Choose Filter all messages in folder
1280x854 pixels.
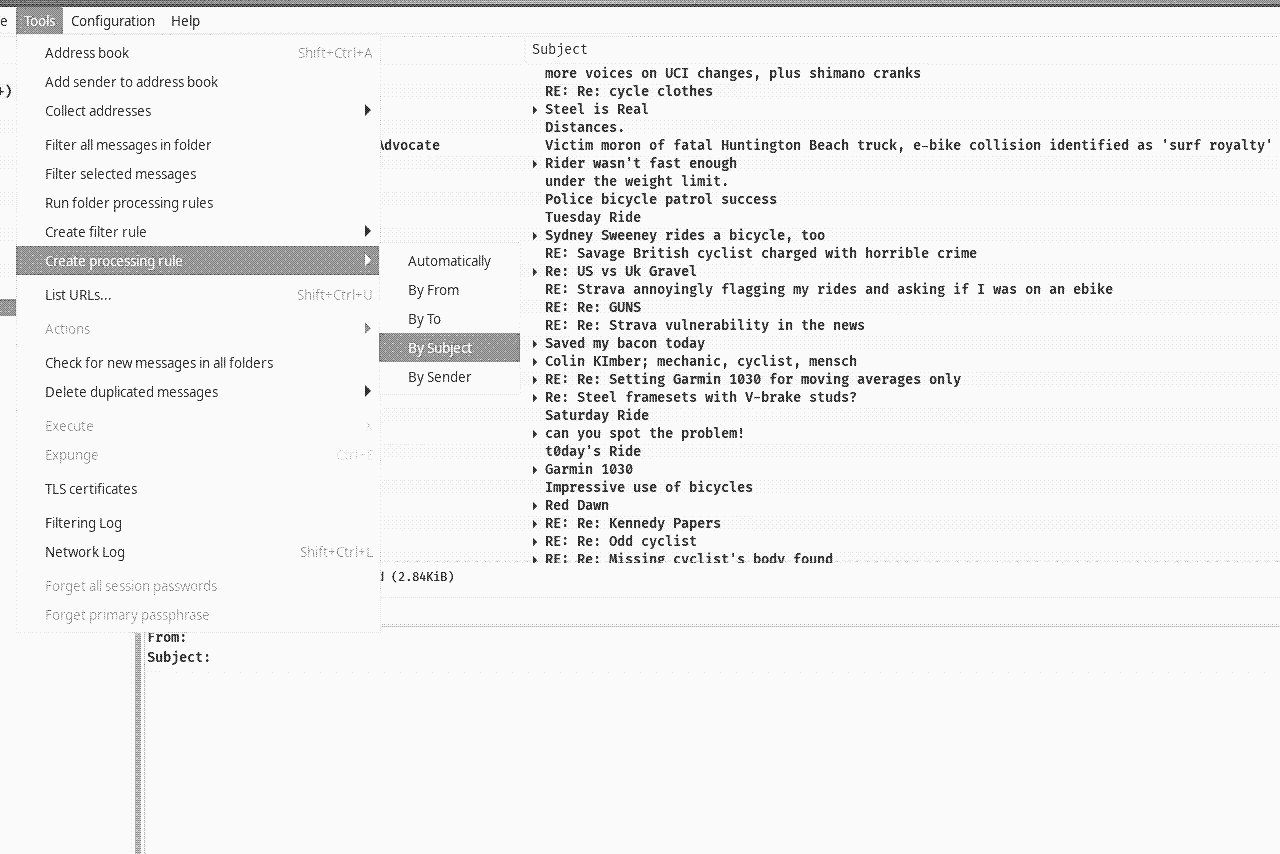point(198,145)
